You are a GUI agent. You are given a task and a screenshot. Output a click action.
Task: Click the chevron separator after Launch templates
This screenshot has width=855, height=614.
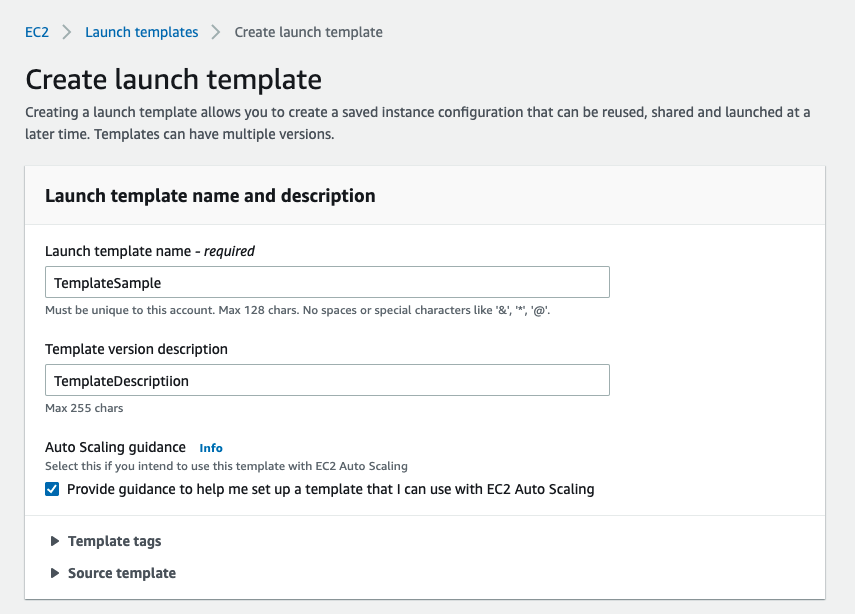217,32
